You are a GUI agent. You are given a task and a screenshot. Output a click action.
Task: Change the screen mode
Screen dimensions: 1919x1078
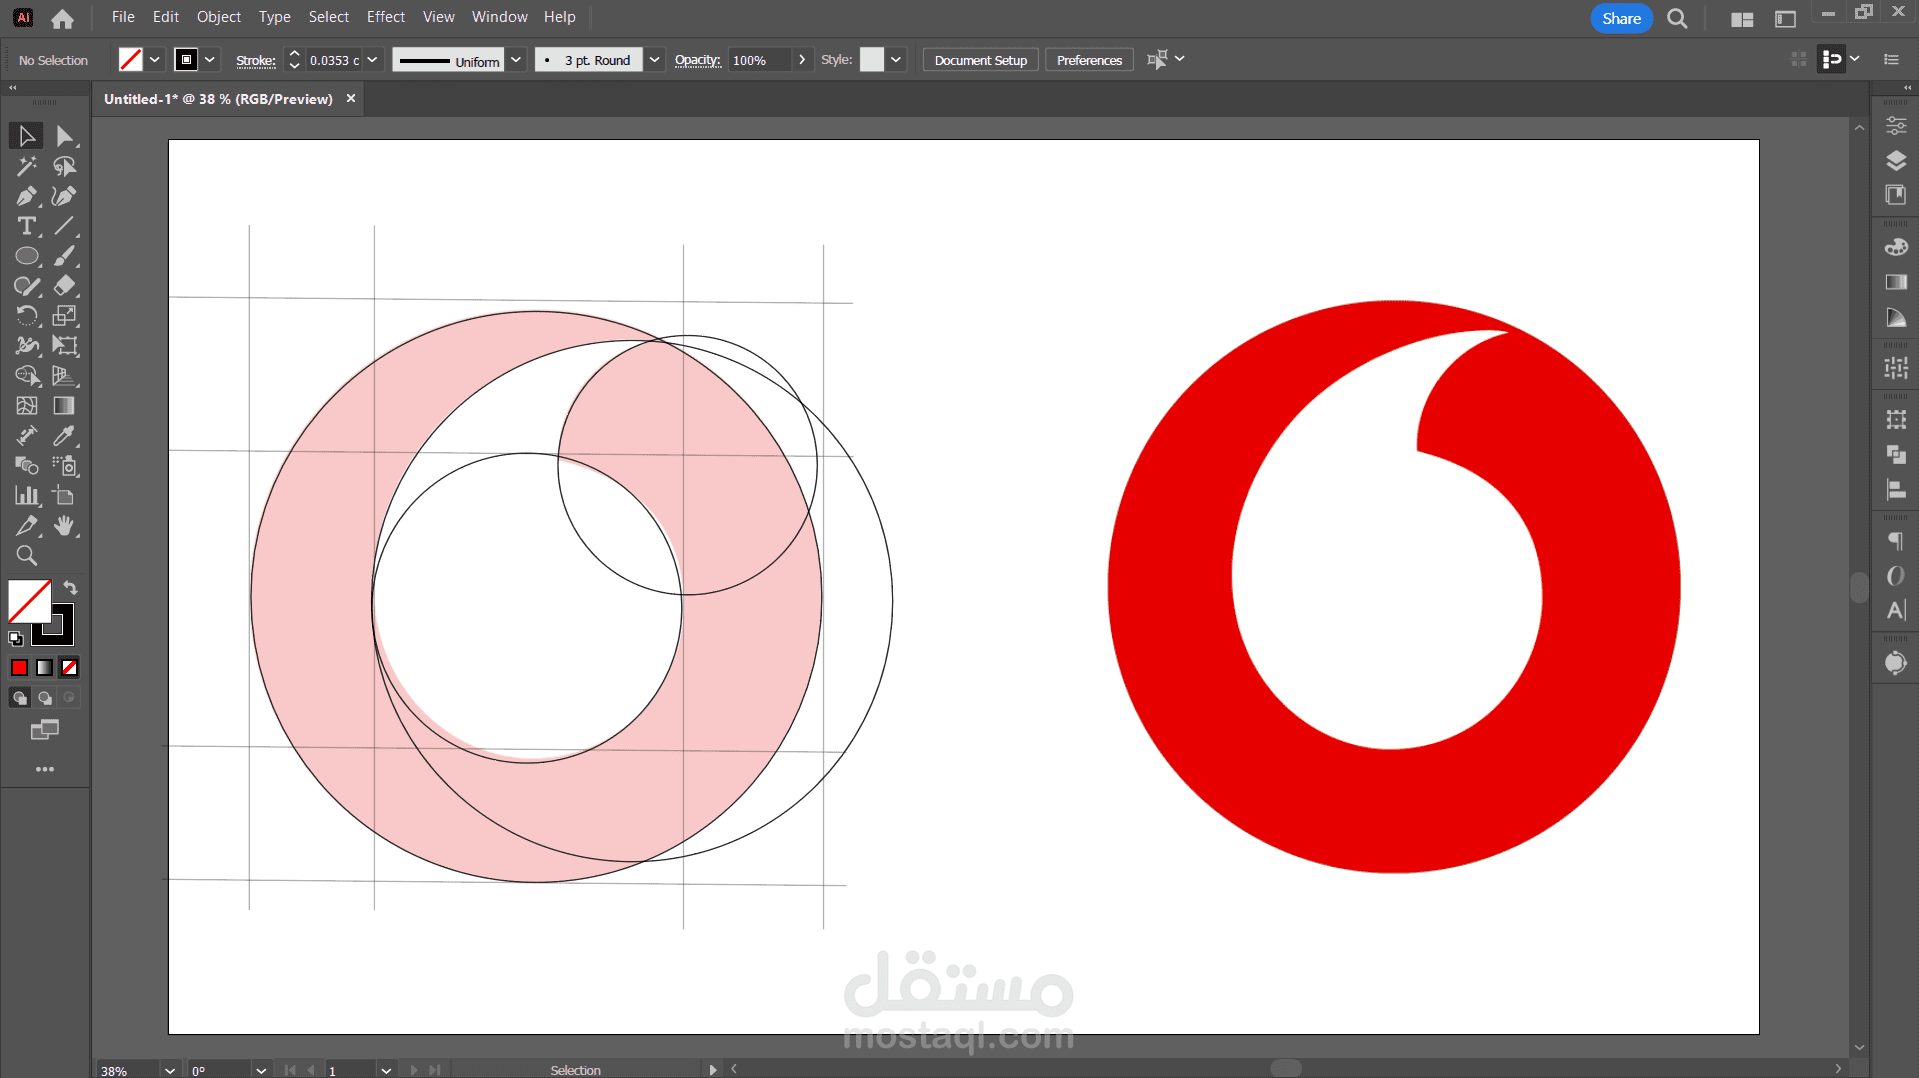(x=45, y=730)
